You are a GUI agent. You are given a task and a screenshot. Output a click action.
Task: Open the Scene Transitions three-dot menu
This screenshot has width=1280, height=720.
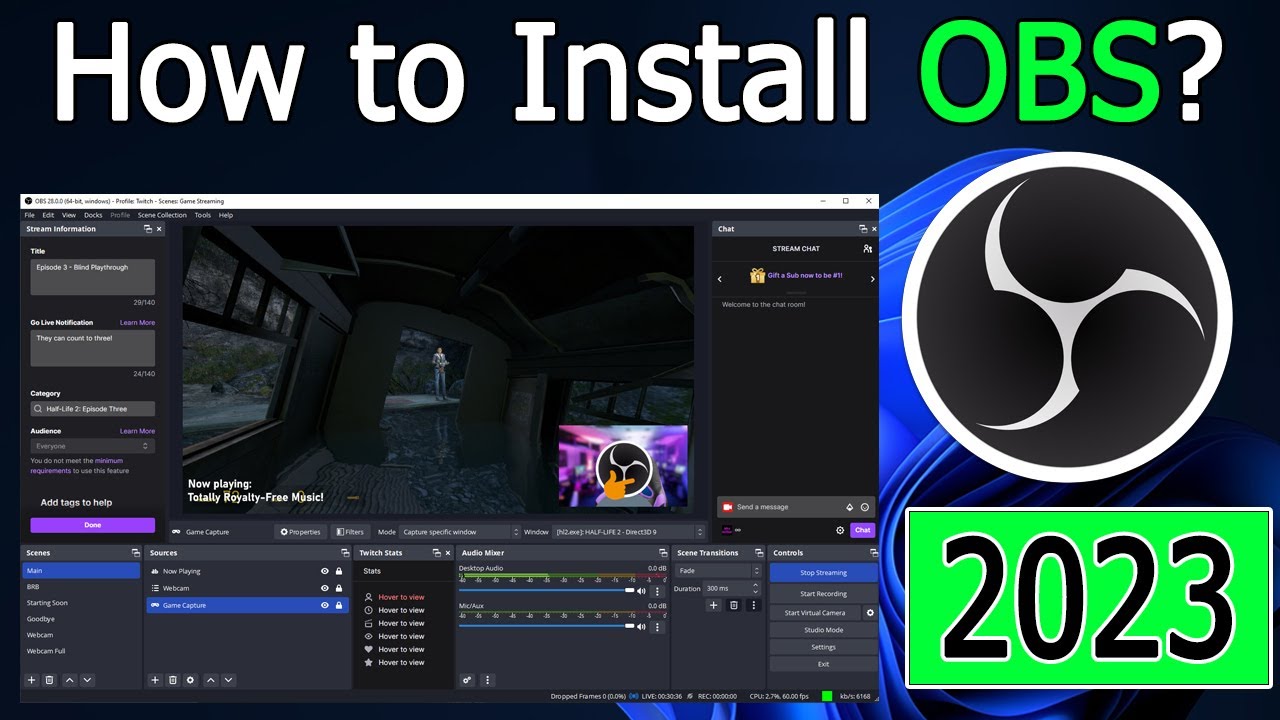point(754,605)
